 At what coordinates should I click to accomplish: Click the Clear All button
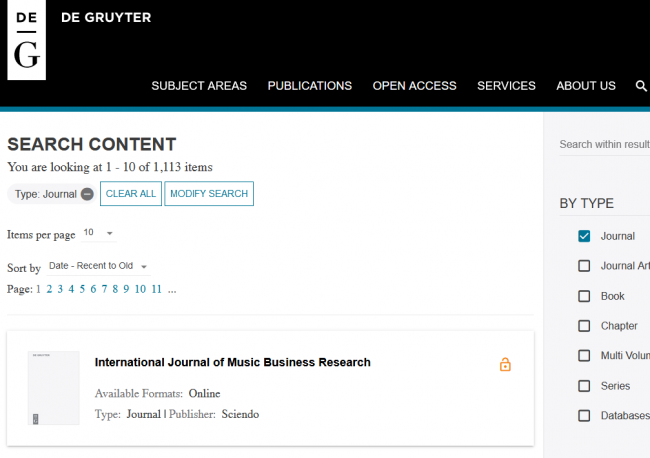point(131,194)
